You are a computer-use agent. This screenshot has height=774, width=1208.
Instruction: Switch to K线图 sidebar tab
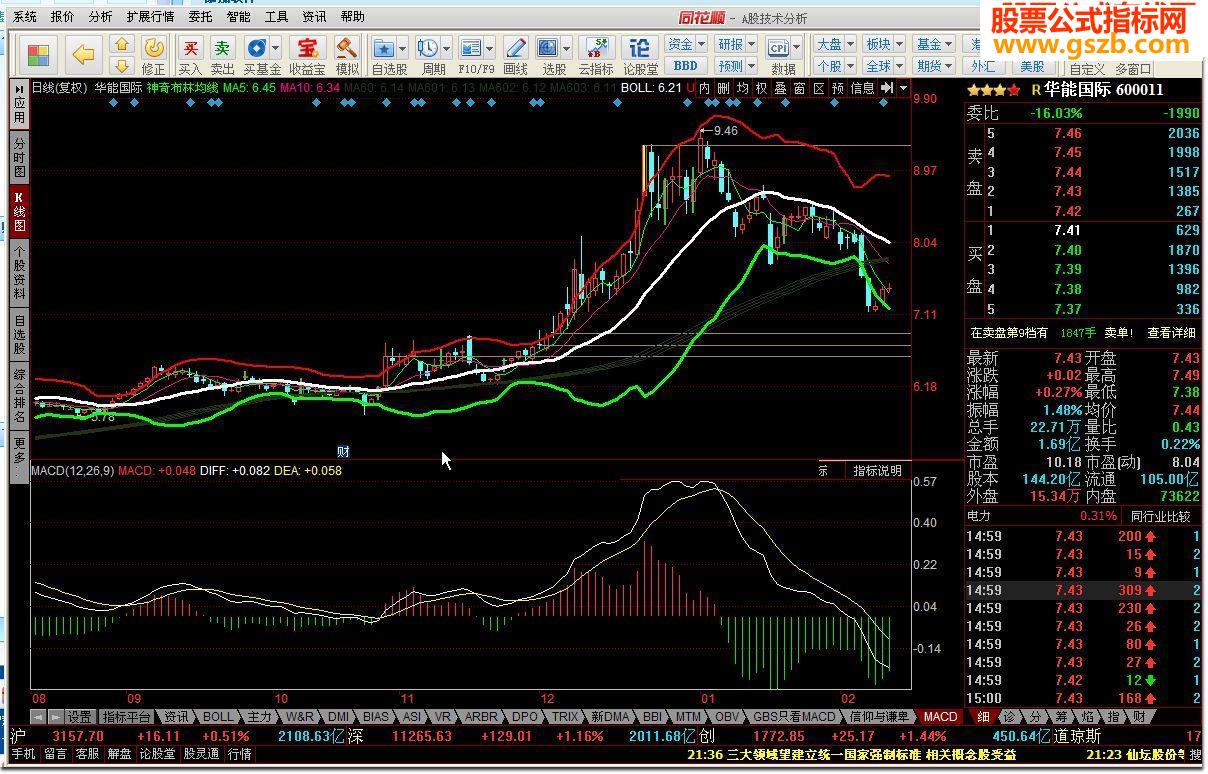[19, 211]
